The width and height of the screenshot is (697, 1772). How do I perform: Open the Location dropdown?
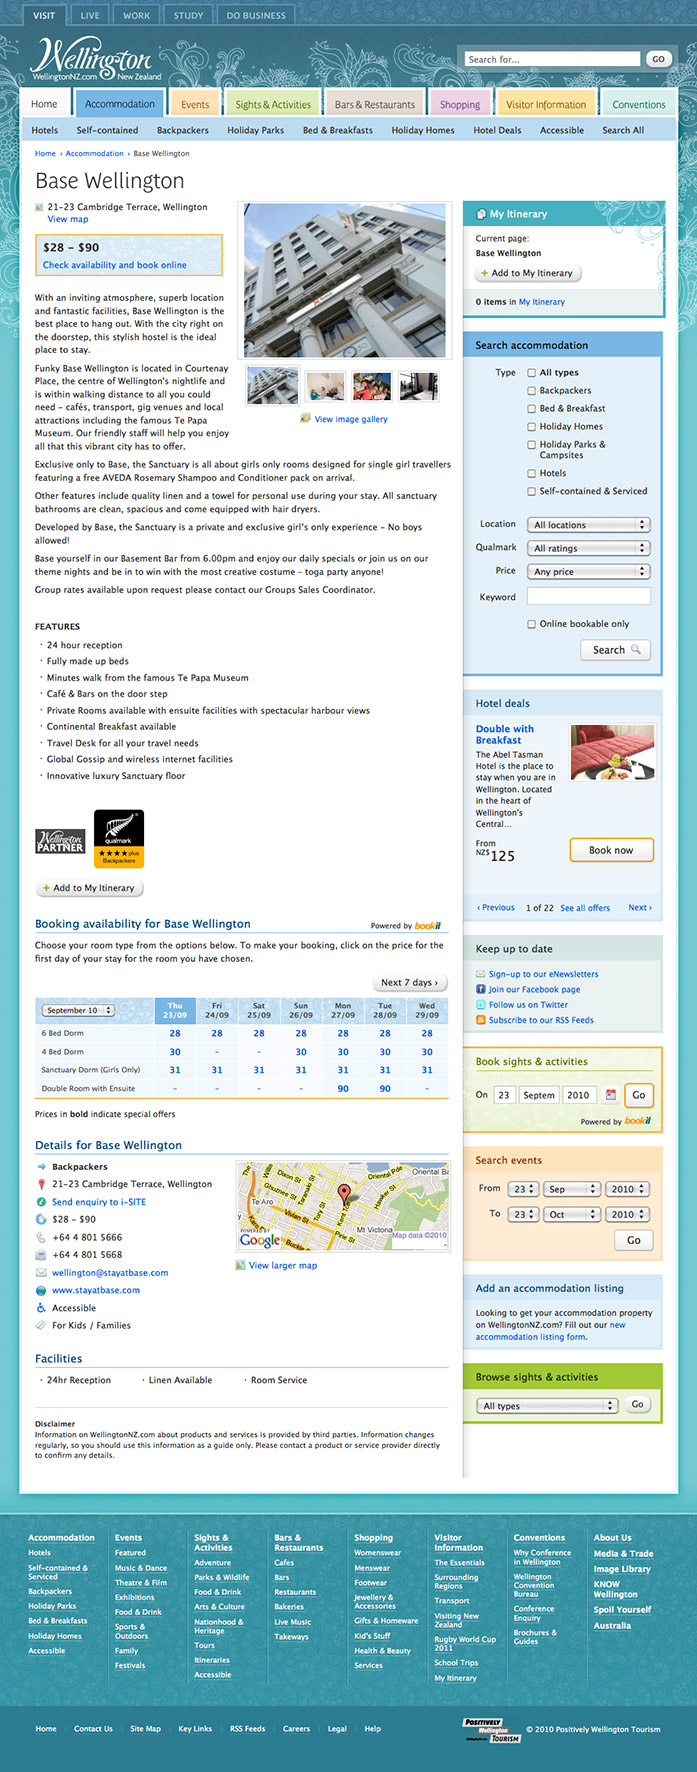[x=588, y=524]
